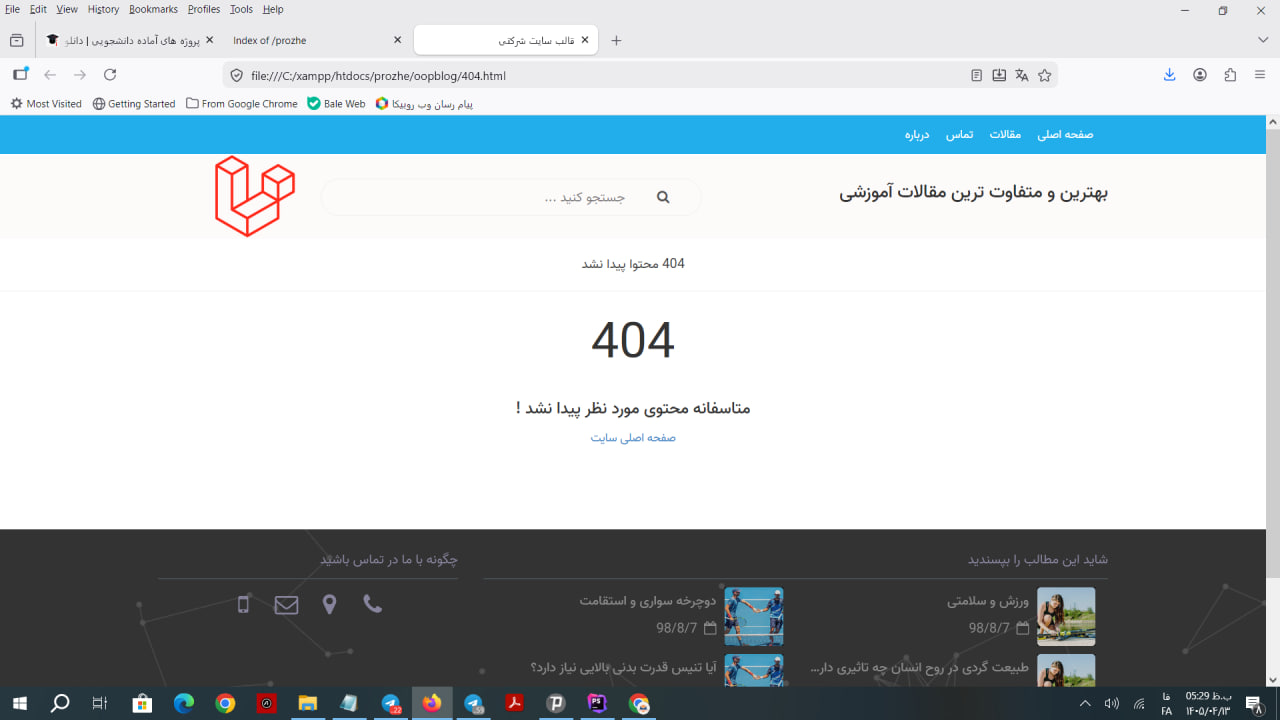
Task: Open the Firefox account icon
Action: coord(1200,75)
